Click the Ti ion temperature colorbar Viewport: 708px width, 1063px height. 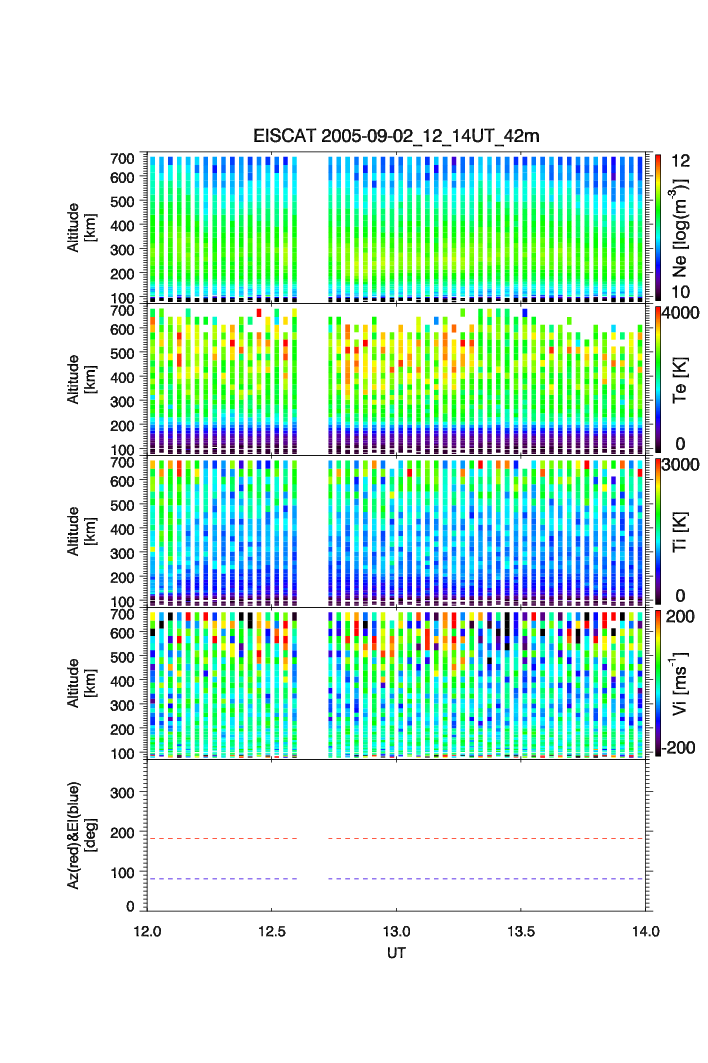658,531
